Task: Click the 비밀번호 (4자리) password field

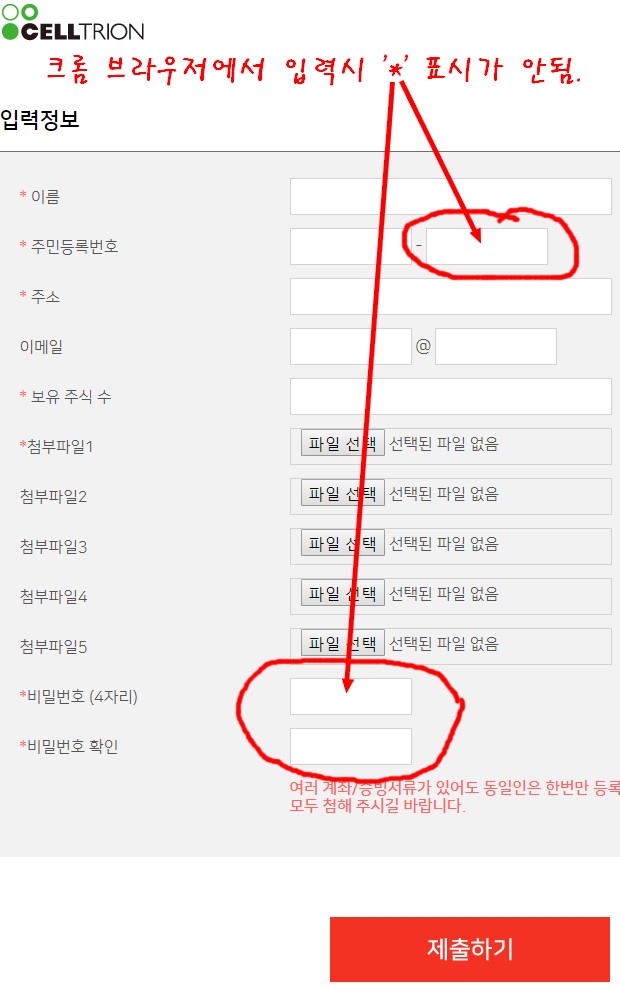Action: click(351, 696)
